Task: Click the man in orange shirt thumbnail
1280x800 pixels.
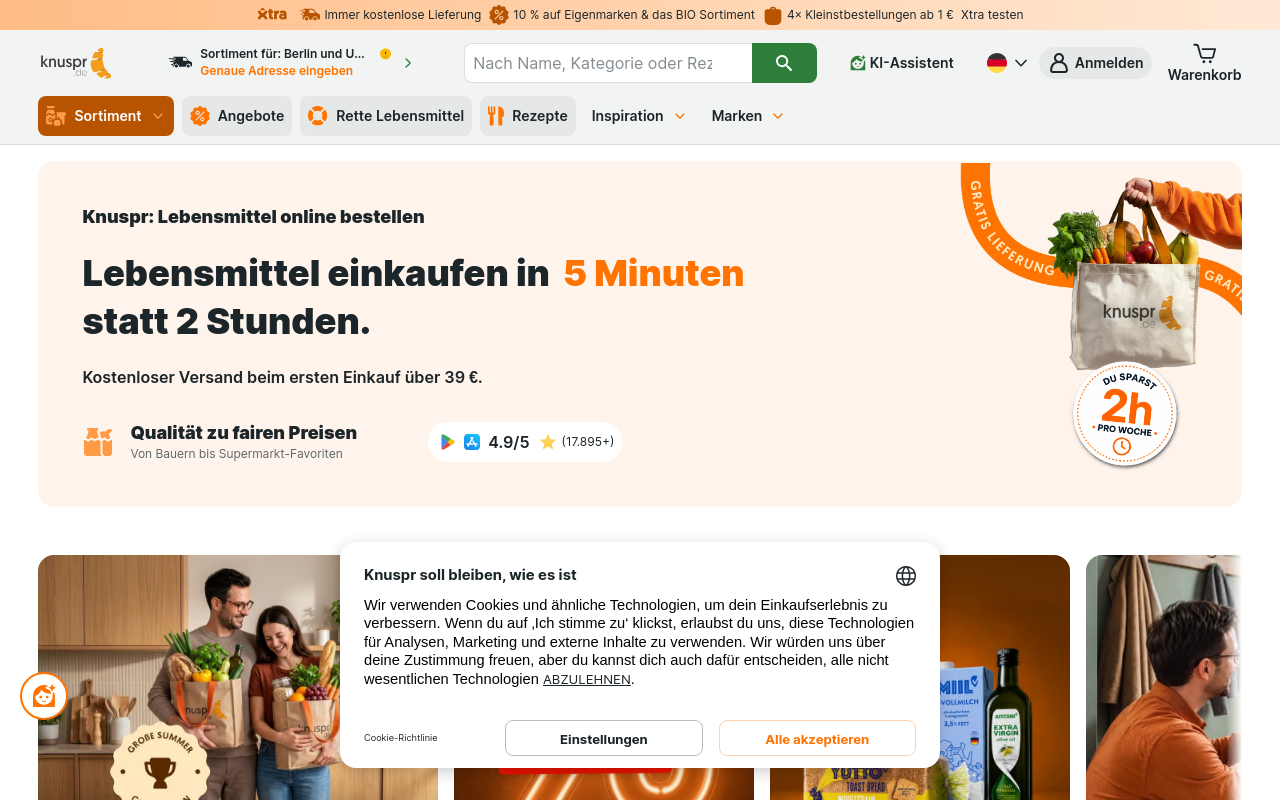Action: coord(1163,677)
